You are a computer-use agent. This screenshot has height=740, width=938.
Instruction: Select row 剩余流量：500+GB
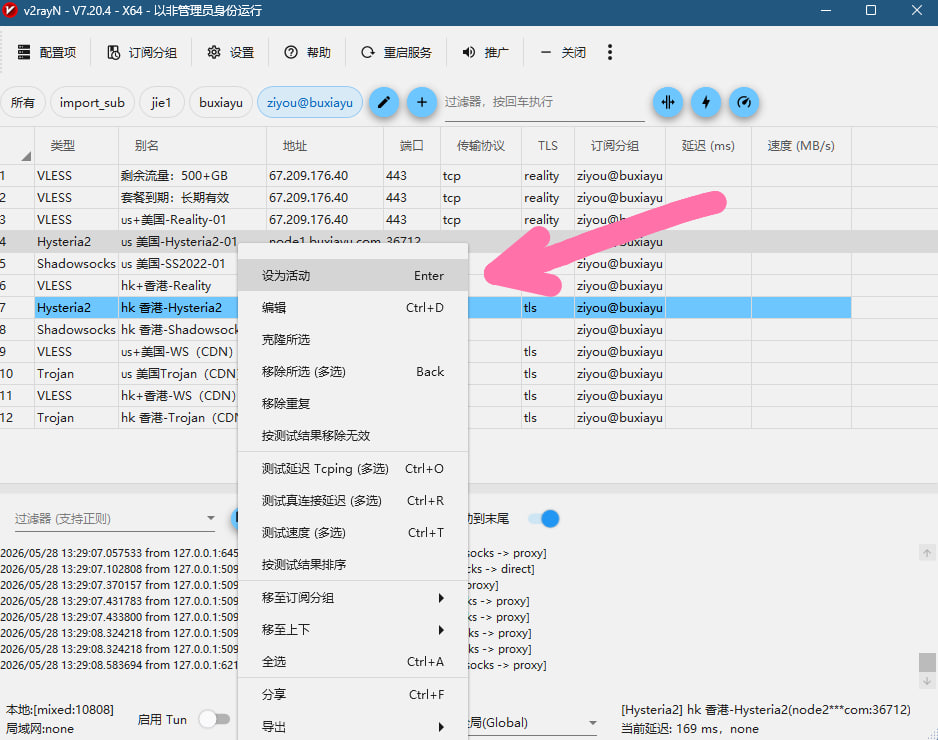(x=425, y=176)
